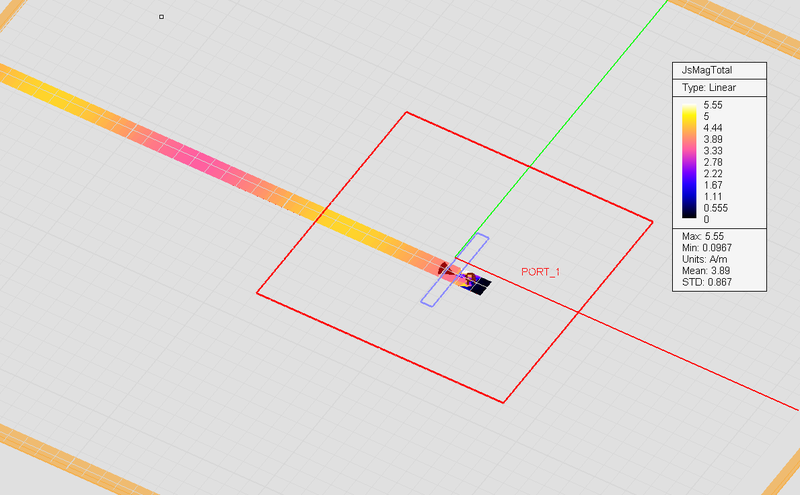This screenshot has height=495, width=800.
Task: Click the legend color scale bar
Action: coord(689,161)
